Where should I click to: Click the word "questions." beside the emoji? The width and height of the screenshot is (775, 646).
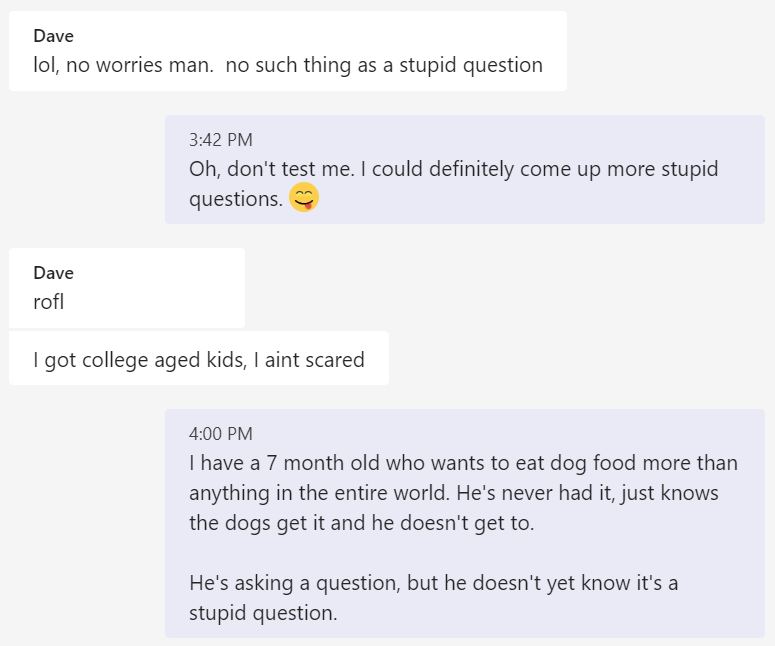point(236,199)
